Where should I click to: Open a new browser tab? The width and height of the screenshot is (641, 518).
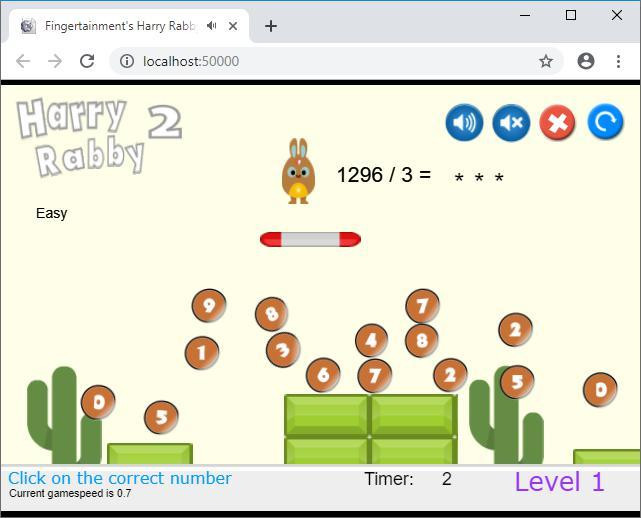271,26
